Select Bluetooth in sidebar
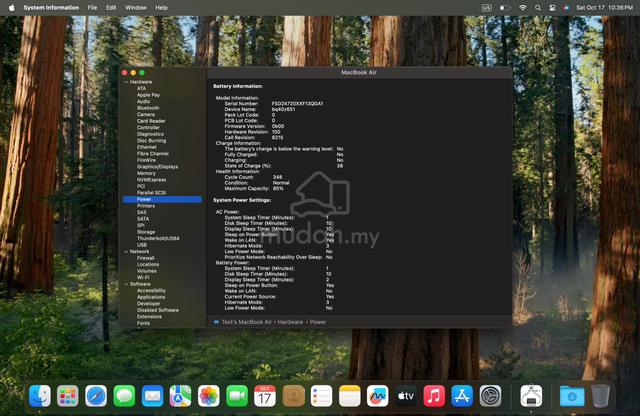The height and width of the screenshot is (416, 640). pyautogui.click(x=148, y=108)
